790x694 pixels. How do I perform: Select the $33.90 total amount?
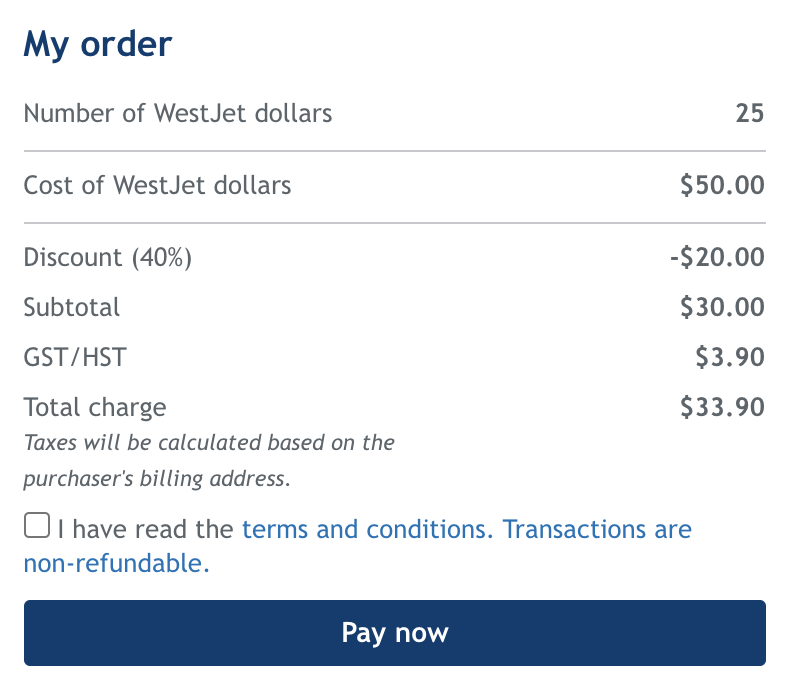tap(722, 407)
